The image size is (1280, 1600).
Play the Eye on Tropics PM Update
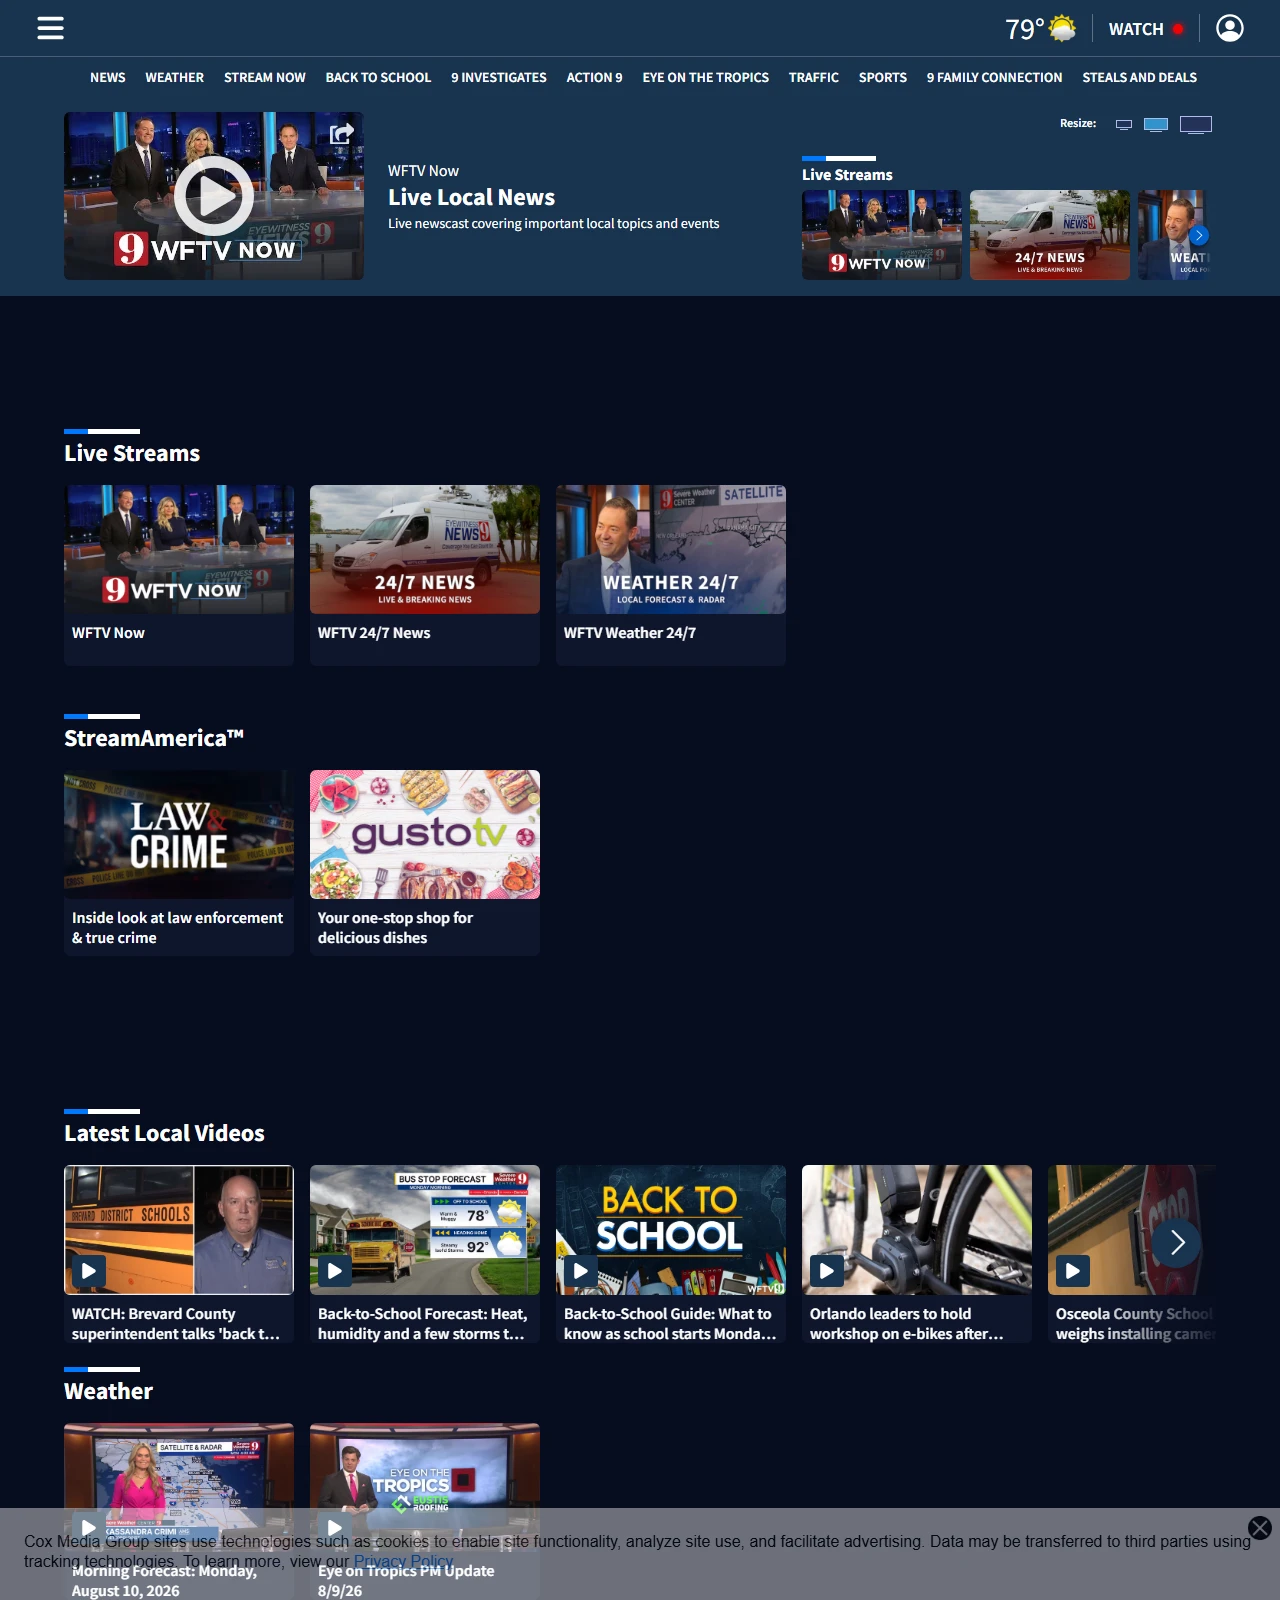pyautogui.click(x=425, y=1511)
